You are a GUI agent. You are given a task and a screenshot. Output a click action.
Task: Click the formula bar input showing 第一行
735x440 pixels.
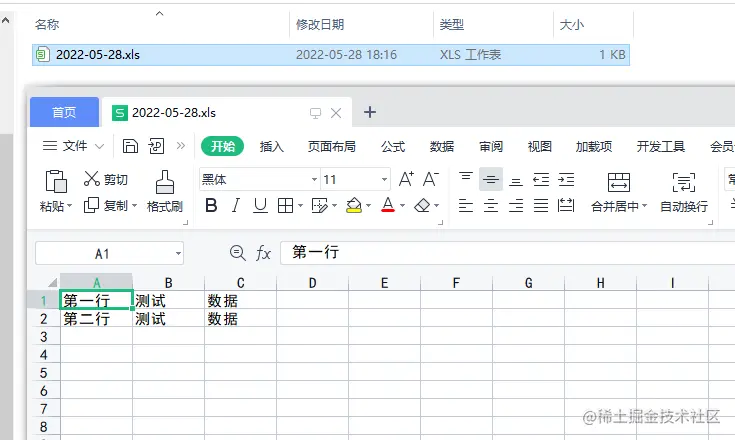pyautogui.click(x=507, y=253)
